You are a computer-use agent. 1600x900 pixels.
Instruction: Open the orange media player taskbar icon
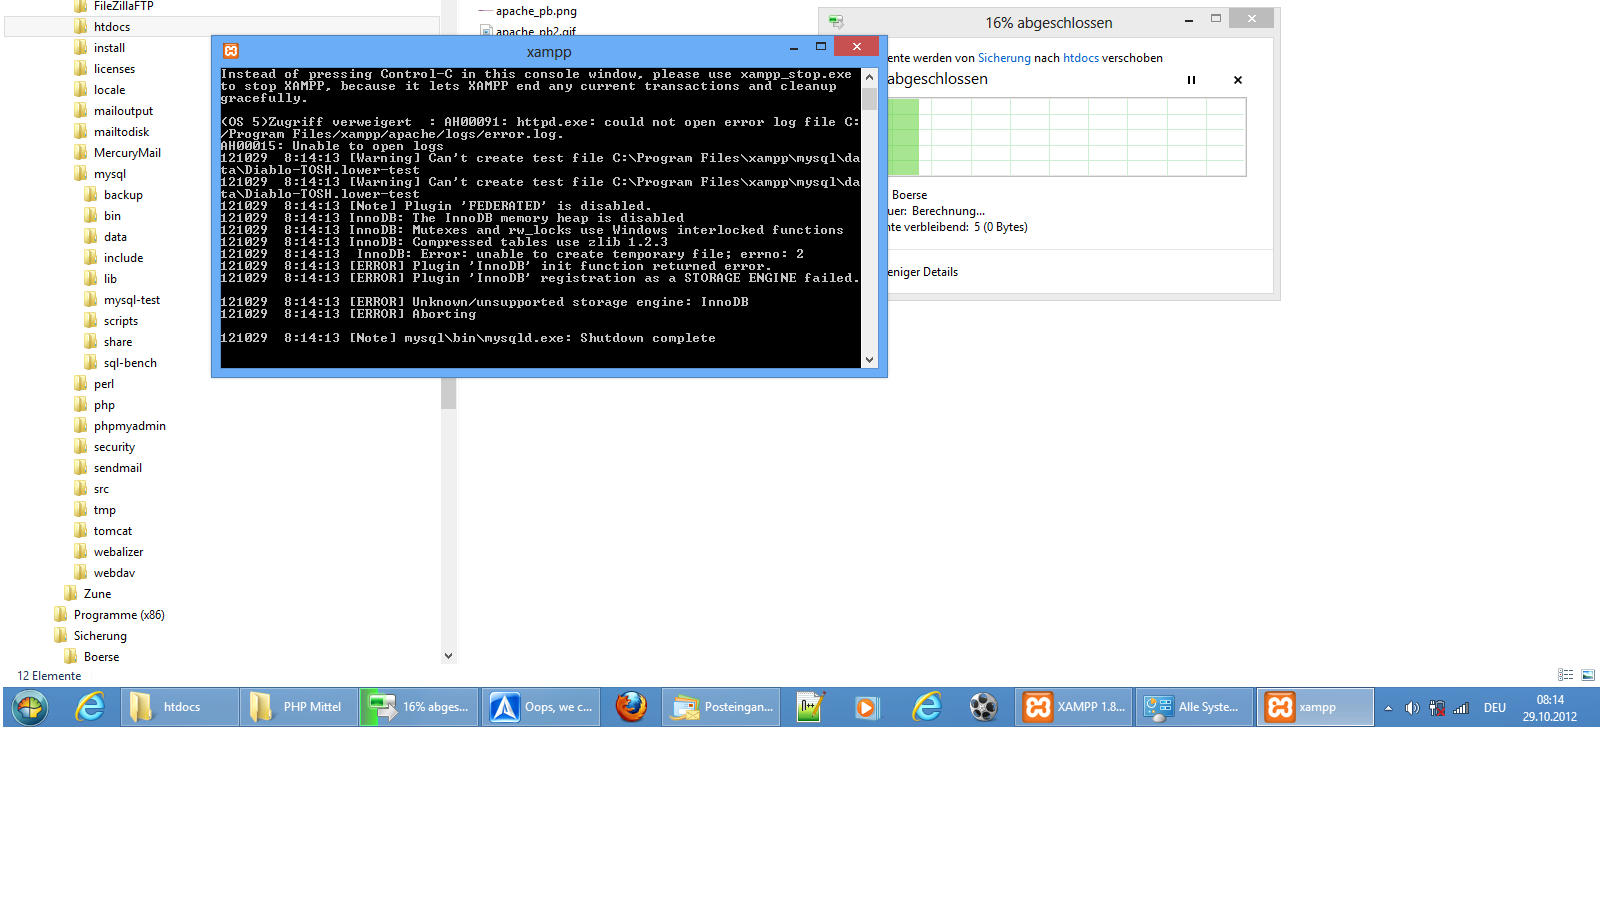866,707
